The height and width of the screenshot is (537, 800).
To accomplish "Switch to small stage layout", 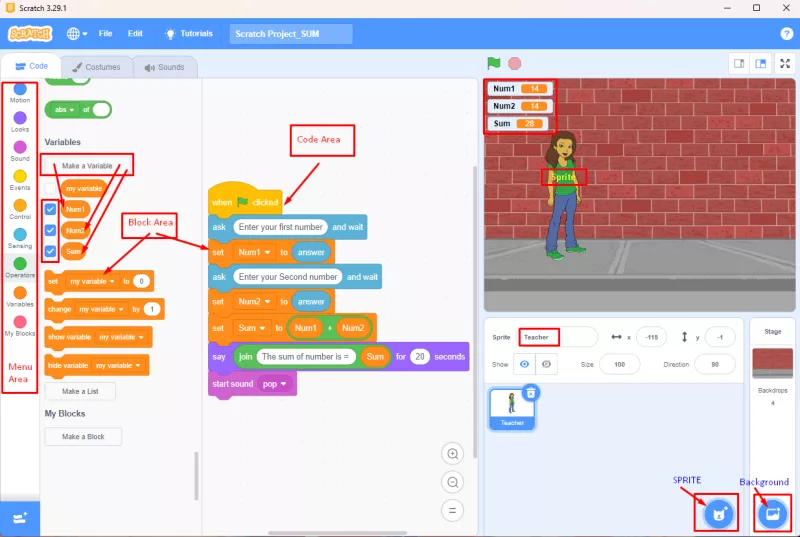I will point(739,64).
